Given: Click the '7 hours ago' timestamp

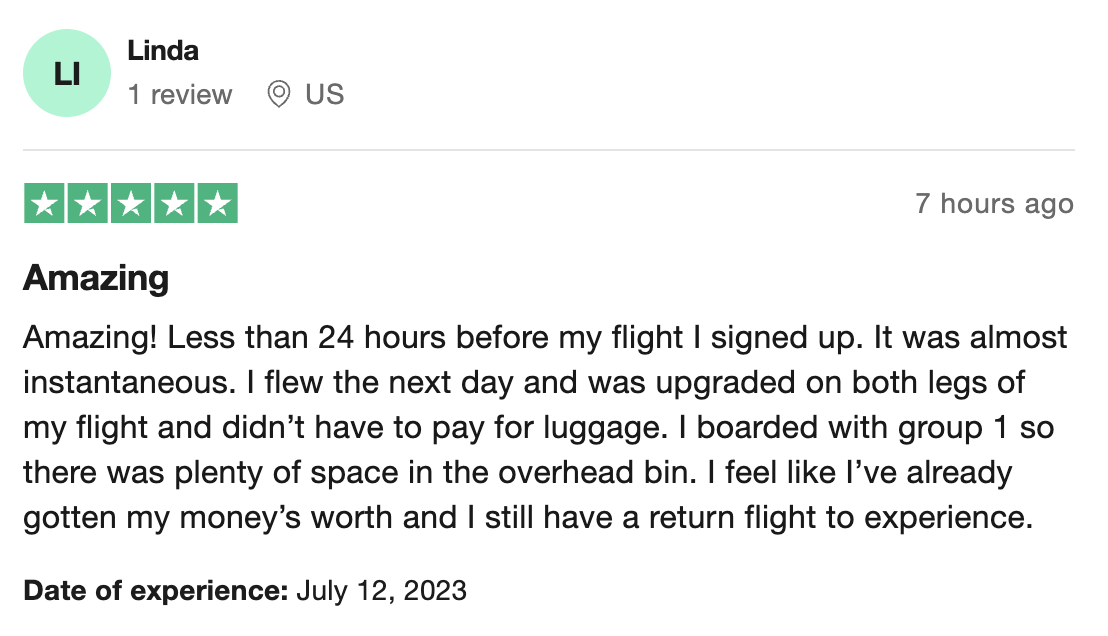Looking at the screenshot, I should pyautogui.click(x=994, y=204).
